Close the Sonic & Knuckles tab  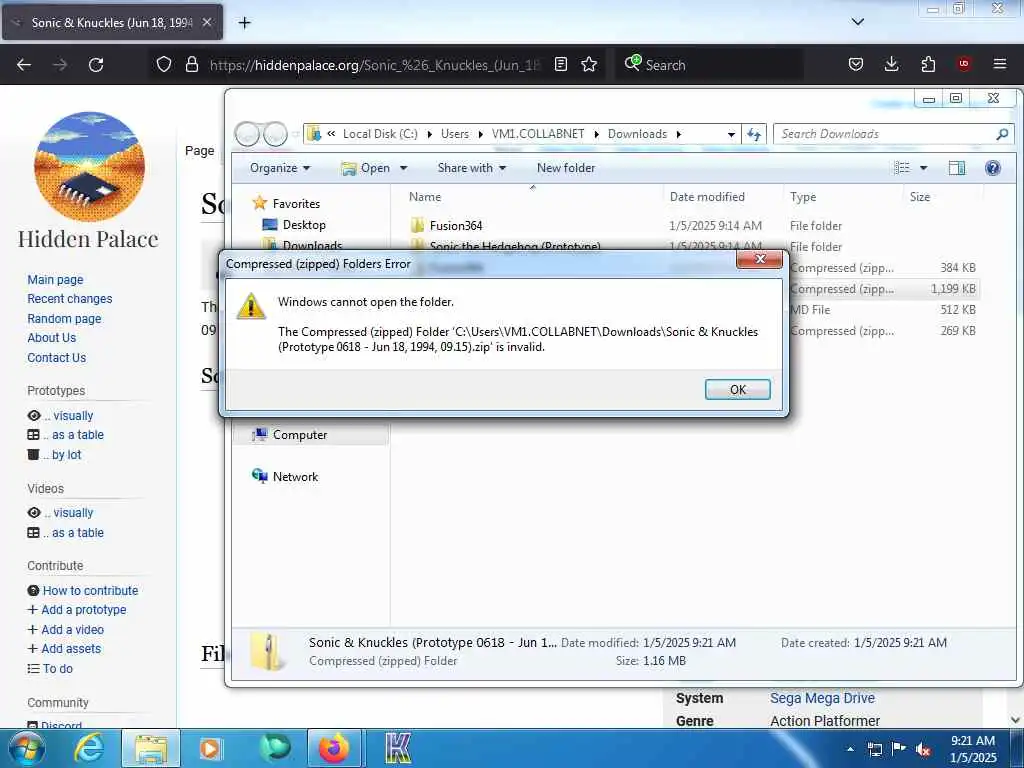[x=206, y=22]
